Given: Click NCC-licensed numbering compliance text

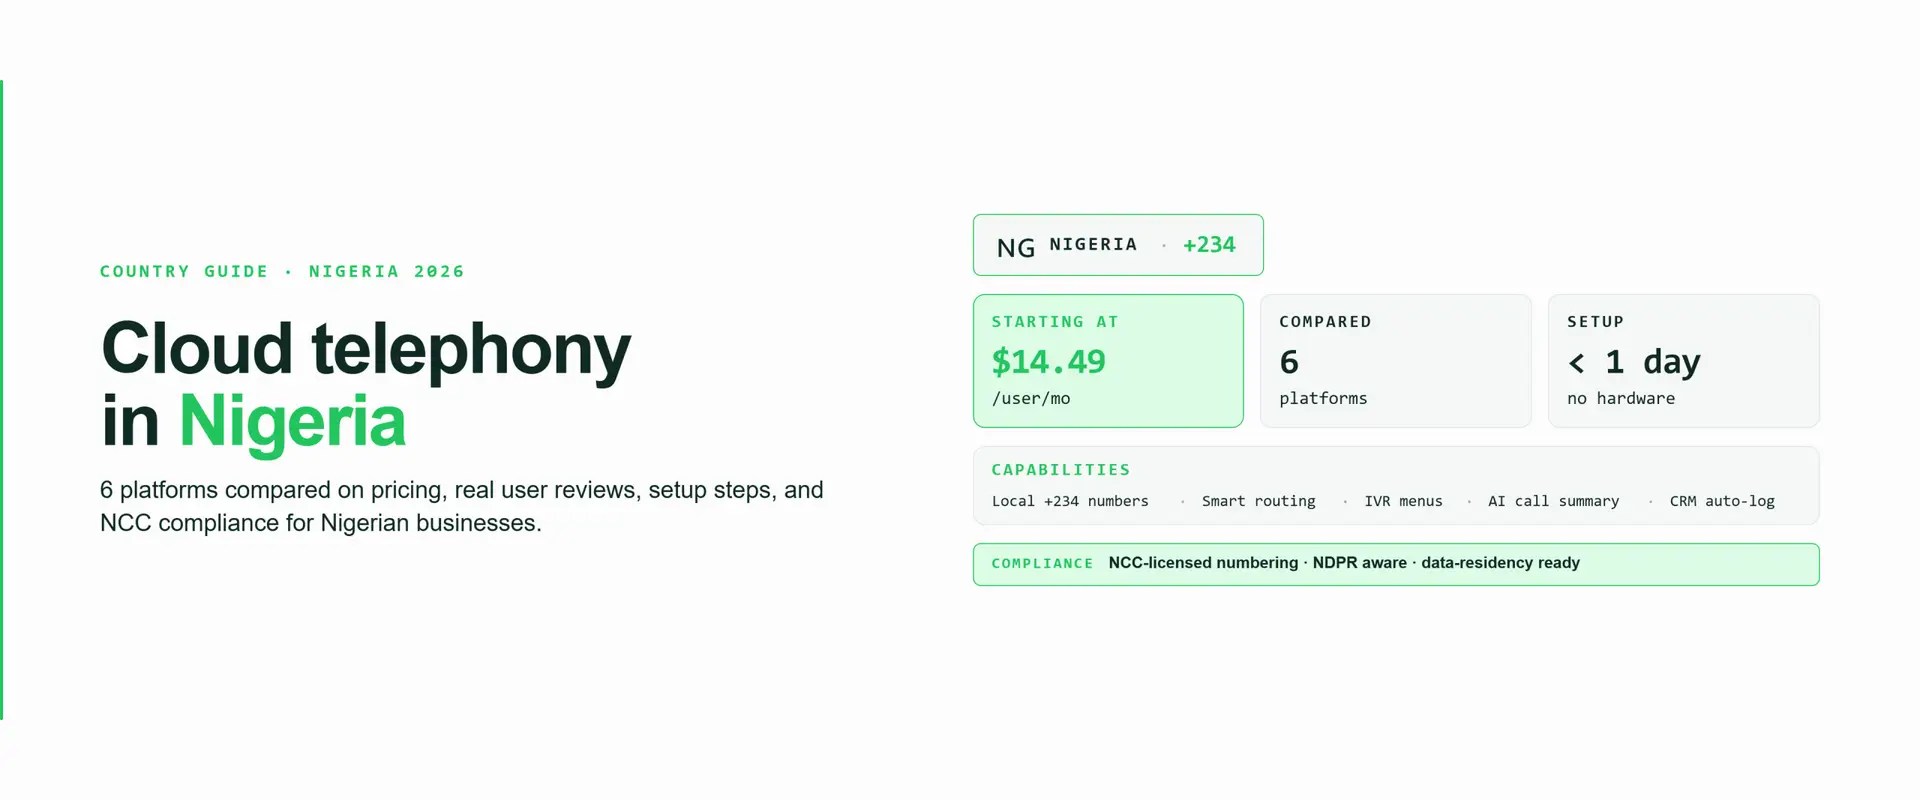Looking at the screenshot, I should click(1203, 563).
